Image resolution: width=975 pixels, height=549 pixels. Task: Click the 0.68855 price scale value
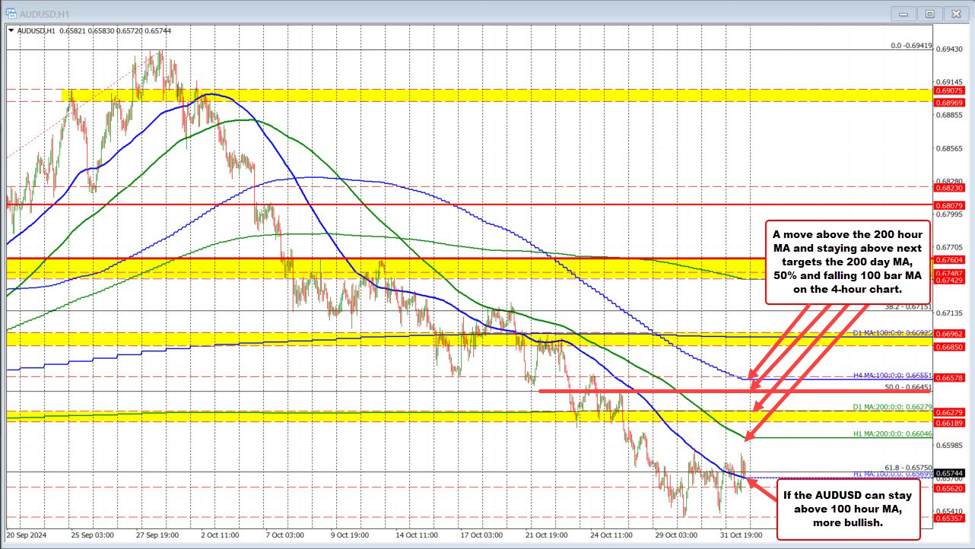[950, 115]
